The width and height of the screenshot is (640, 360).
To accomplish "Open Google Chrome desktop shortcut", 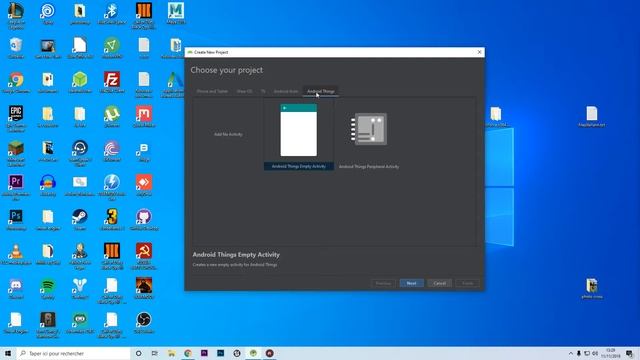I will (16, 82).
